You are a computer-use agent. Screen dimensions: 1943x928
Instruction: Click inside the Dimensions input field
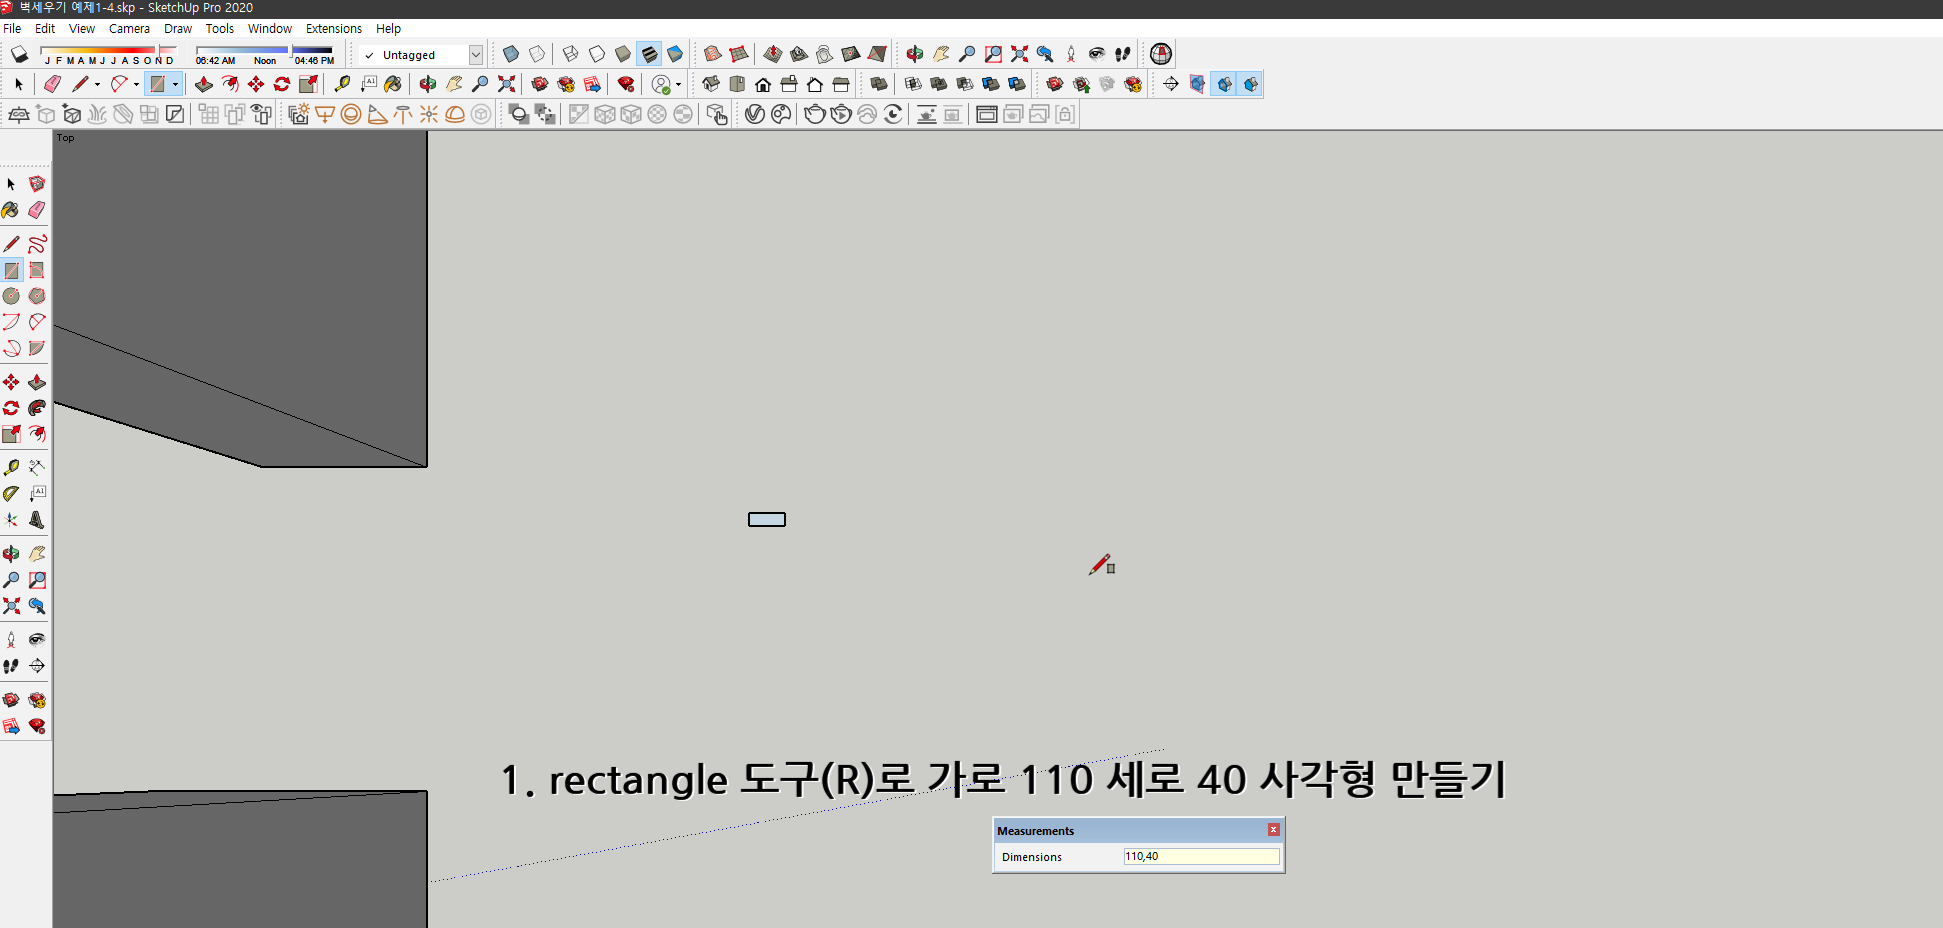point(1200,857)
